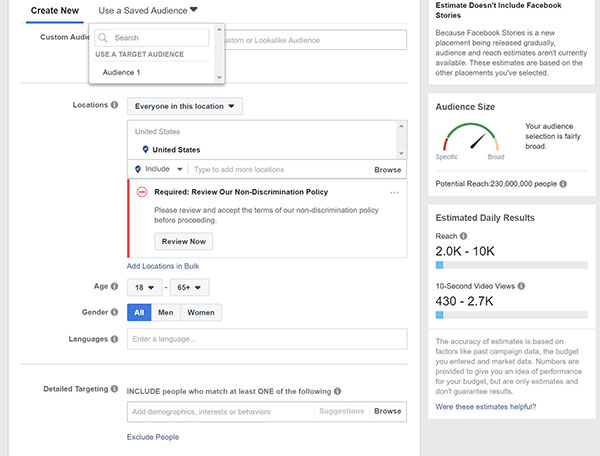600x456 pixels.
Task: Choose Audience 1 from saved audiences list
Action: (122, 73)
